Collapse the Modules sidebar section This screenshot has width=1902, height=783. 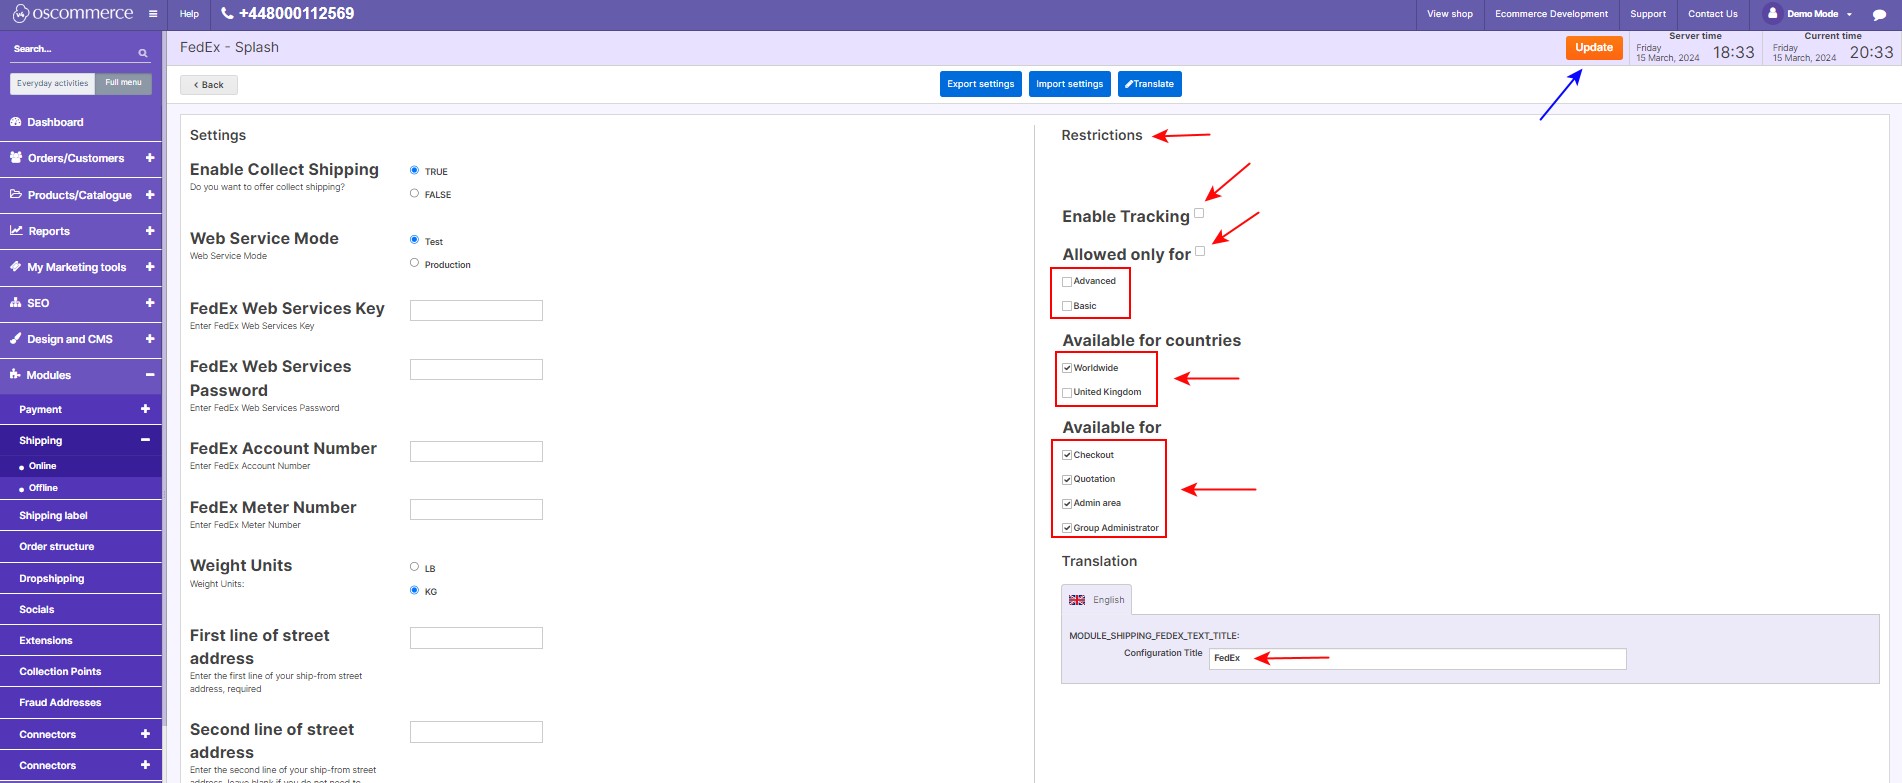150,375
